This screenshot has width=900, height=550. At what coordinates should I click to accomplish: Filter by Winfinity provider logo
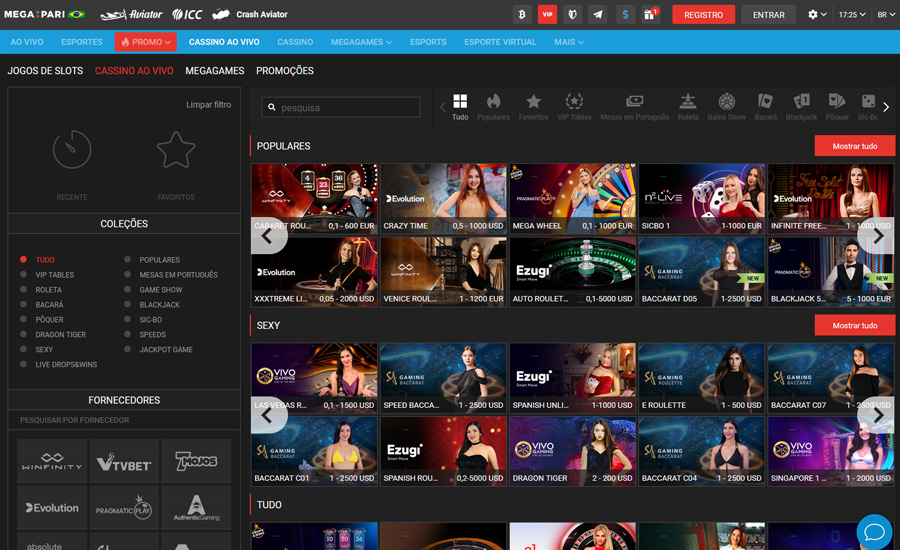click(x=52, y=460)
